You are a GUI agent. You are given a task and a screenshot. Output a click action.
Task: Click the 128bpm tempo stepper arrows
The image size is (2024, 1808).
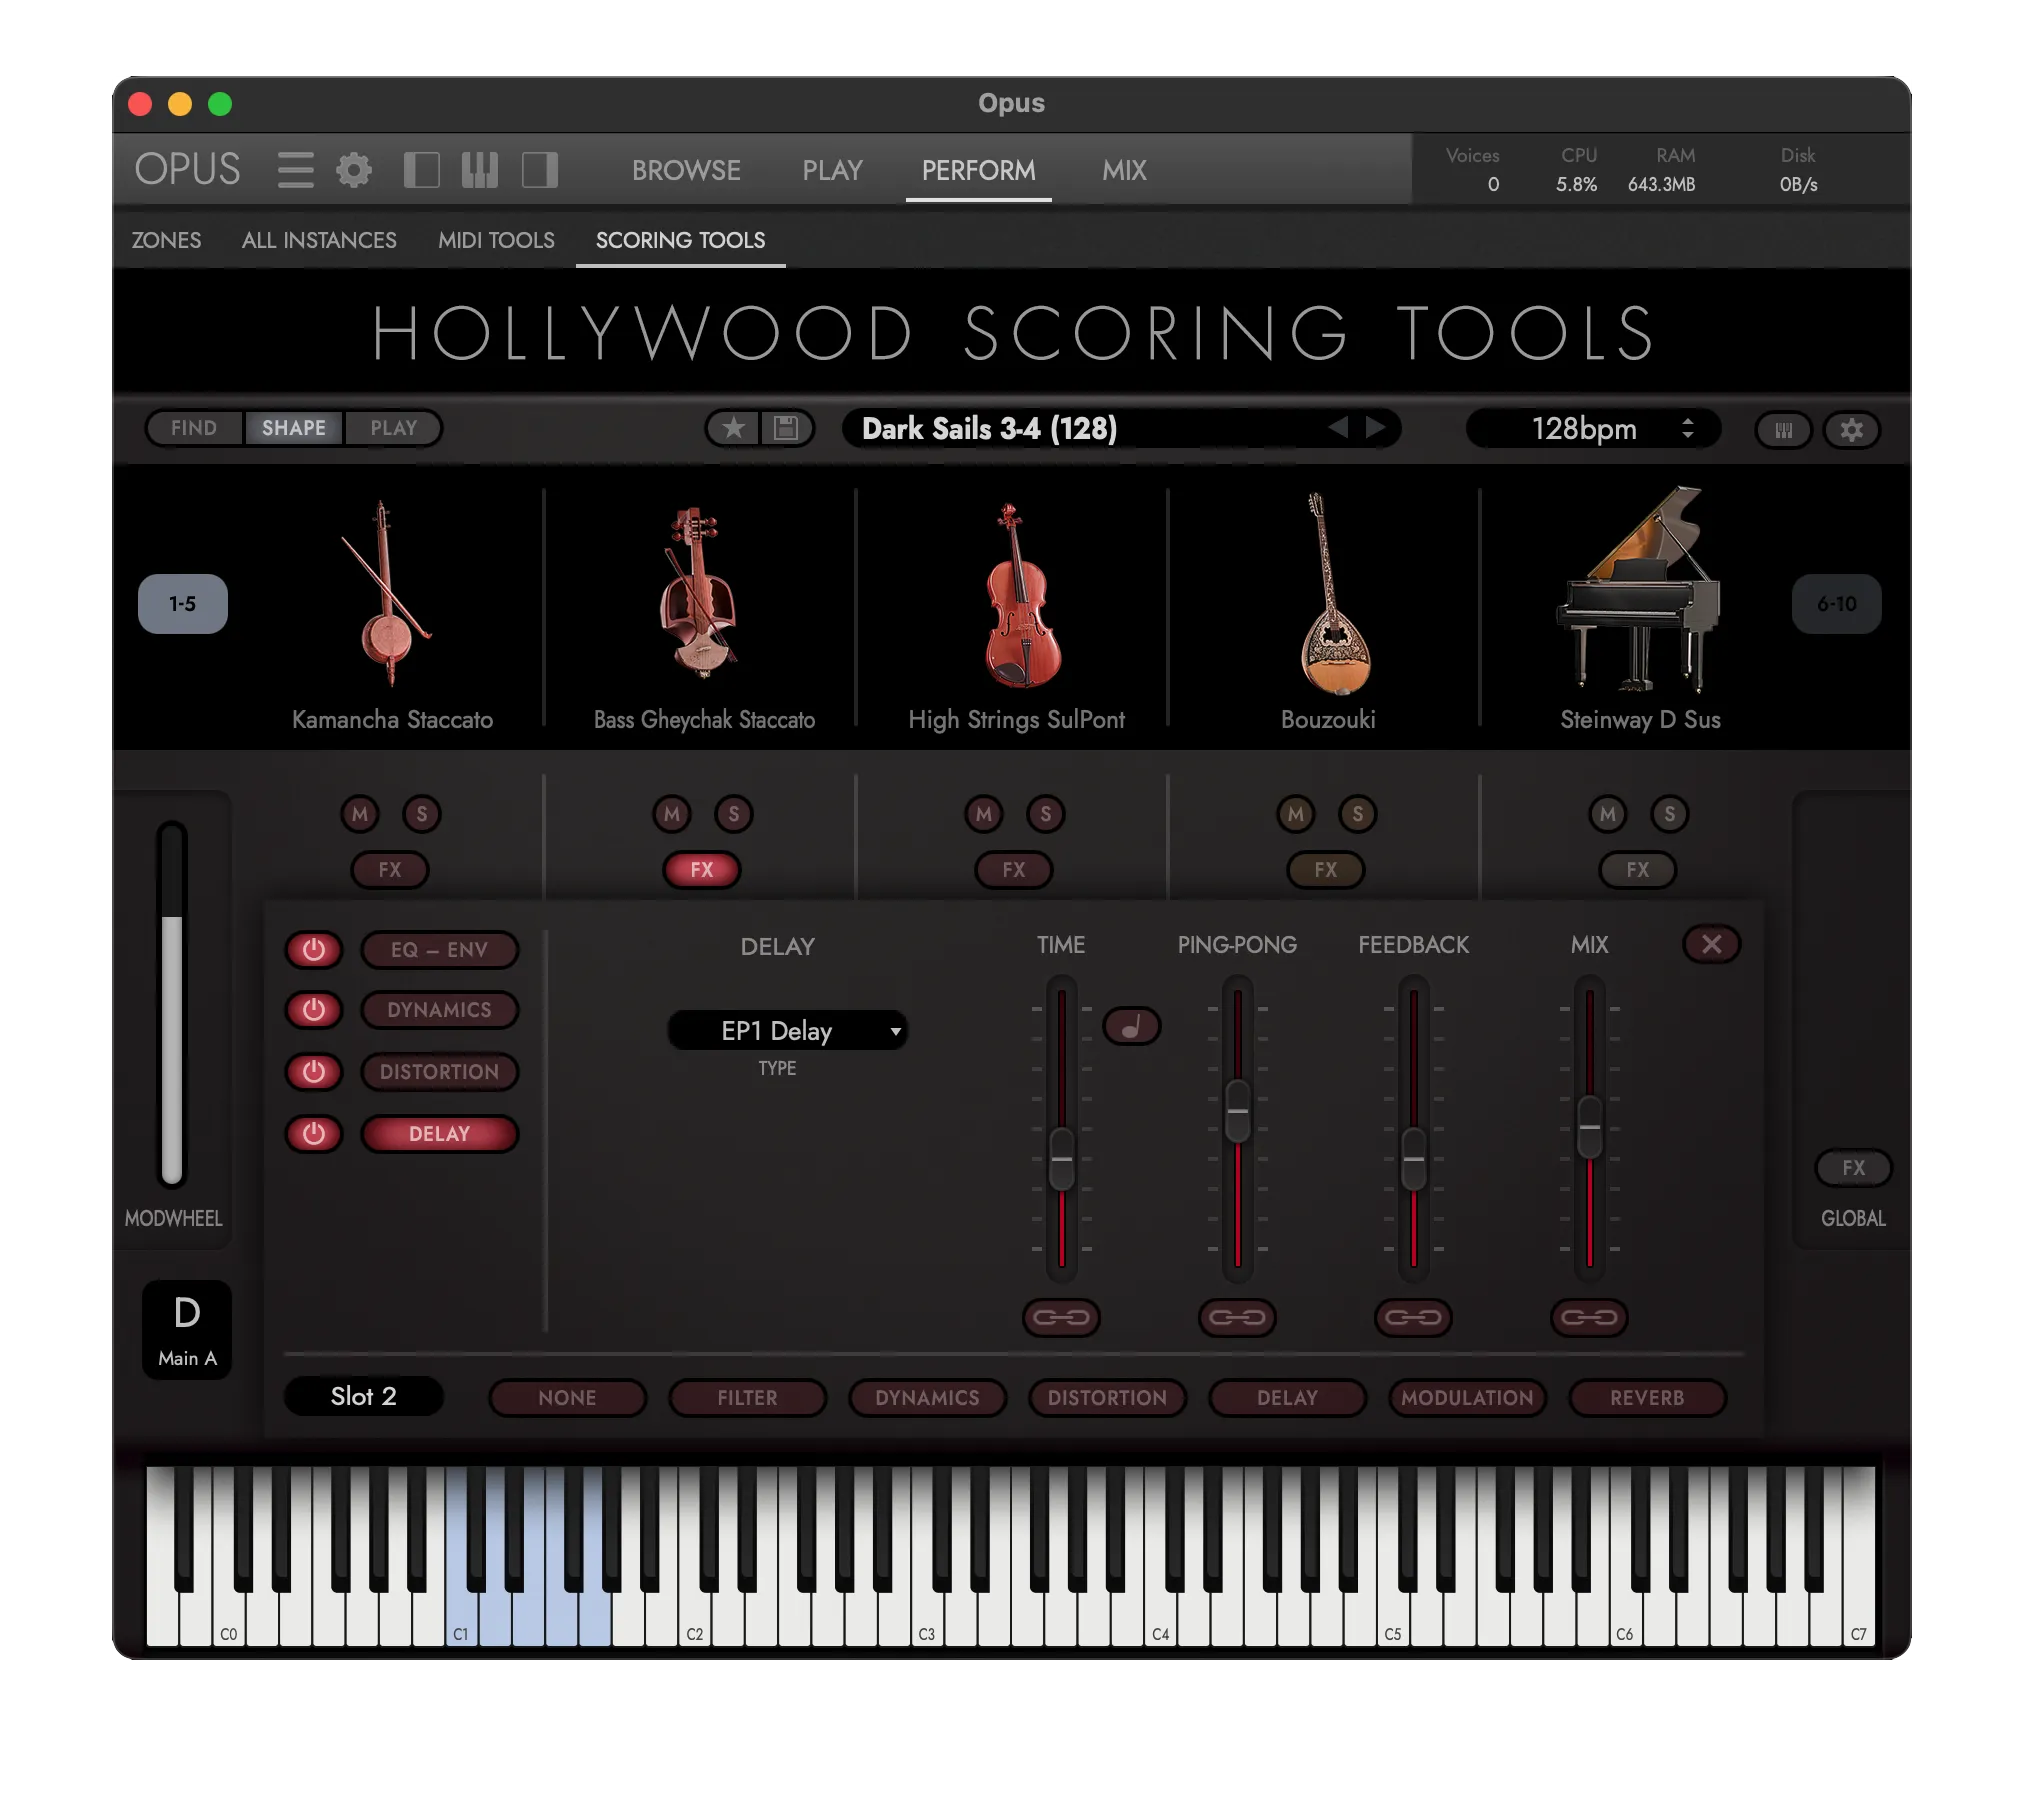pos(1688,428)
